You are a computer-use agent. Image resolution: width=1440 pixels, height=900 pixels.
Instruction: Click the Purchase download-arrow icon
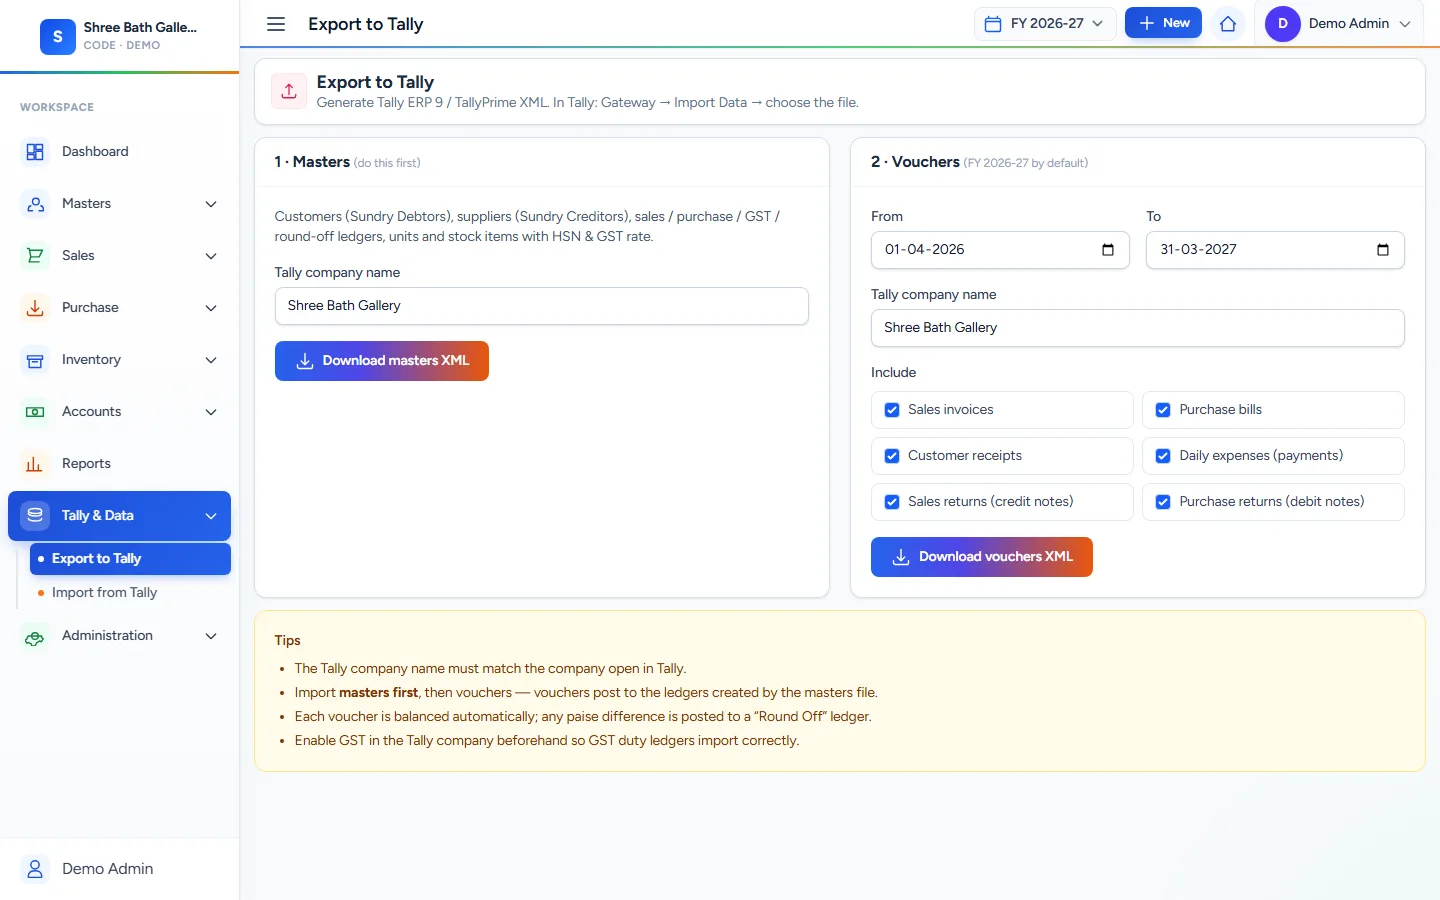coord(35,308)
